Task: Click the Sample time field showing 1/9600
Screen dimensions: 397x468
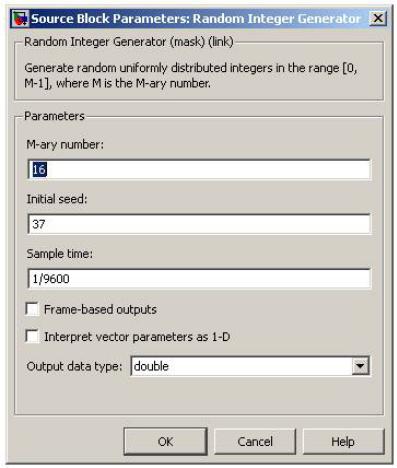Action: coord(199,278)
